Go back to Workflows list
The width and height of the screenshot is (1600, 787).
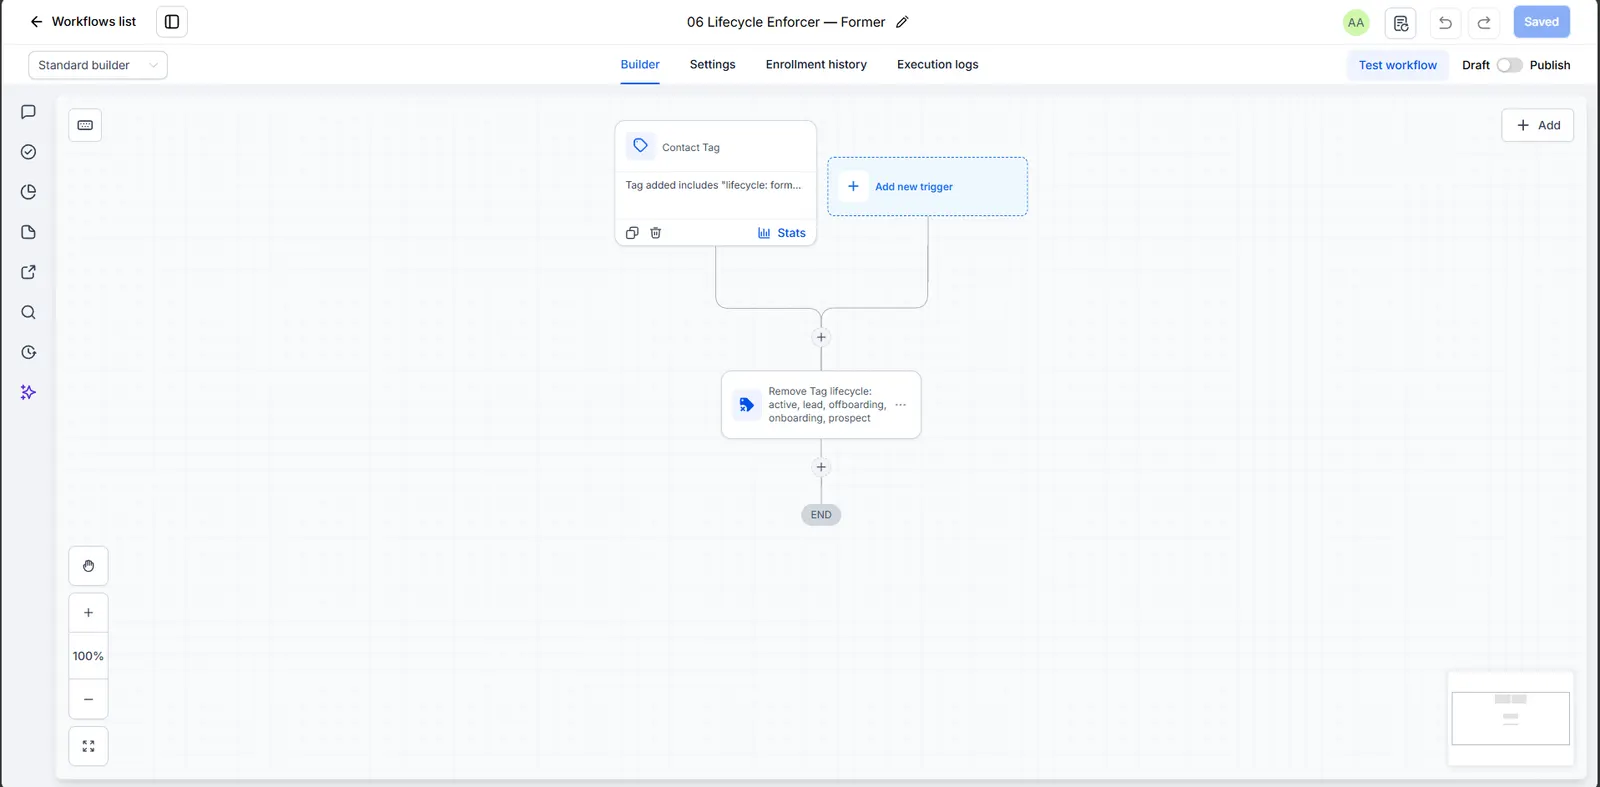pos(83,22)
